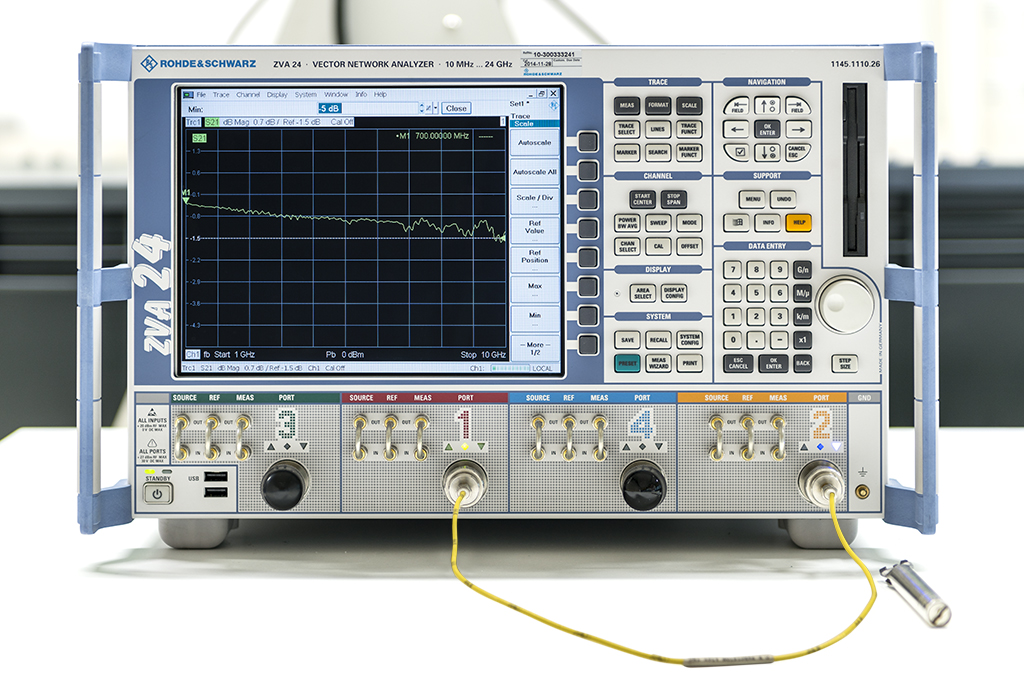Push the SCALE hardware key in Trace section
The height and width of the screenshot is (683, 1024).
pos(690,105)
